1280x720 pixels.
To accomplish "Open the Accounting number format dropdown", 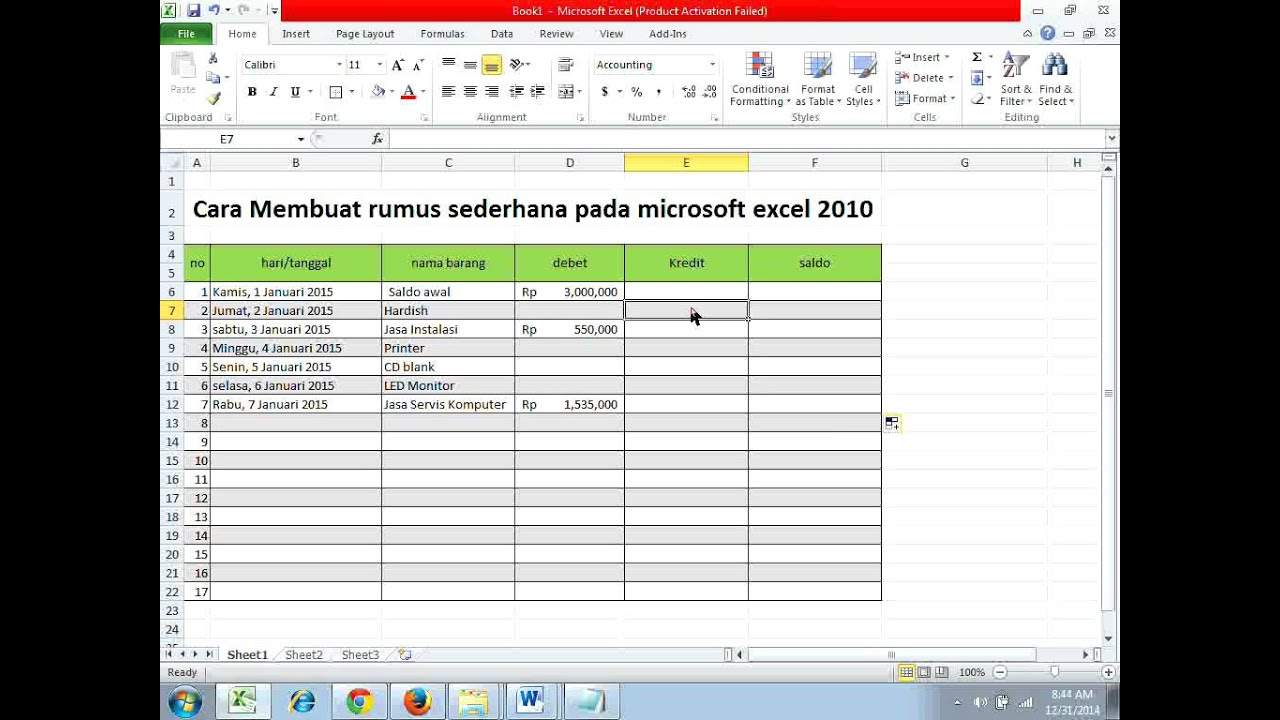I will click(x=712, y=65).
